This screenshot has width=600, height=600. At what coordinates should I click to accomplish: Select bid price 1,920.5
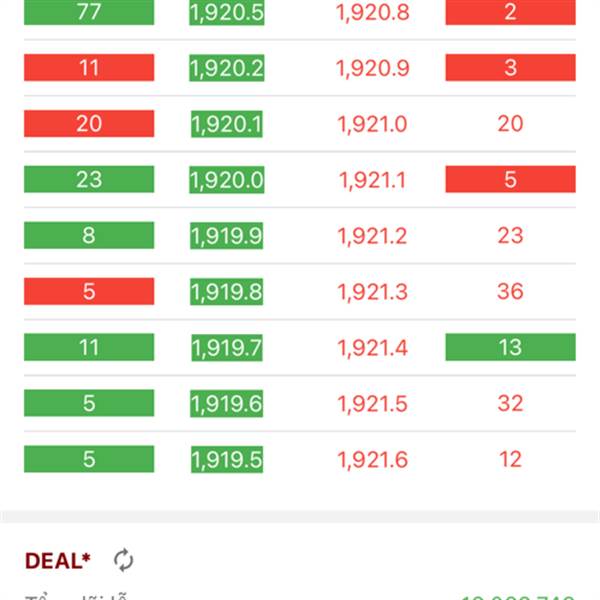226,12
